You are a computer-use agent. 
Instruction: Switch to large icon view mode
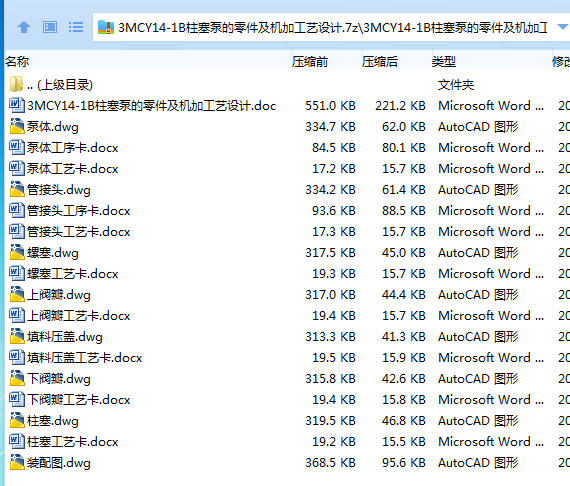coord(50,27)
